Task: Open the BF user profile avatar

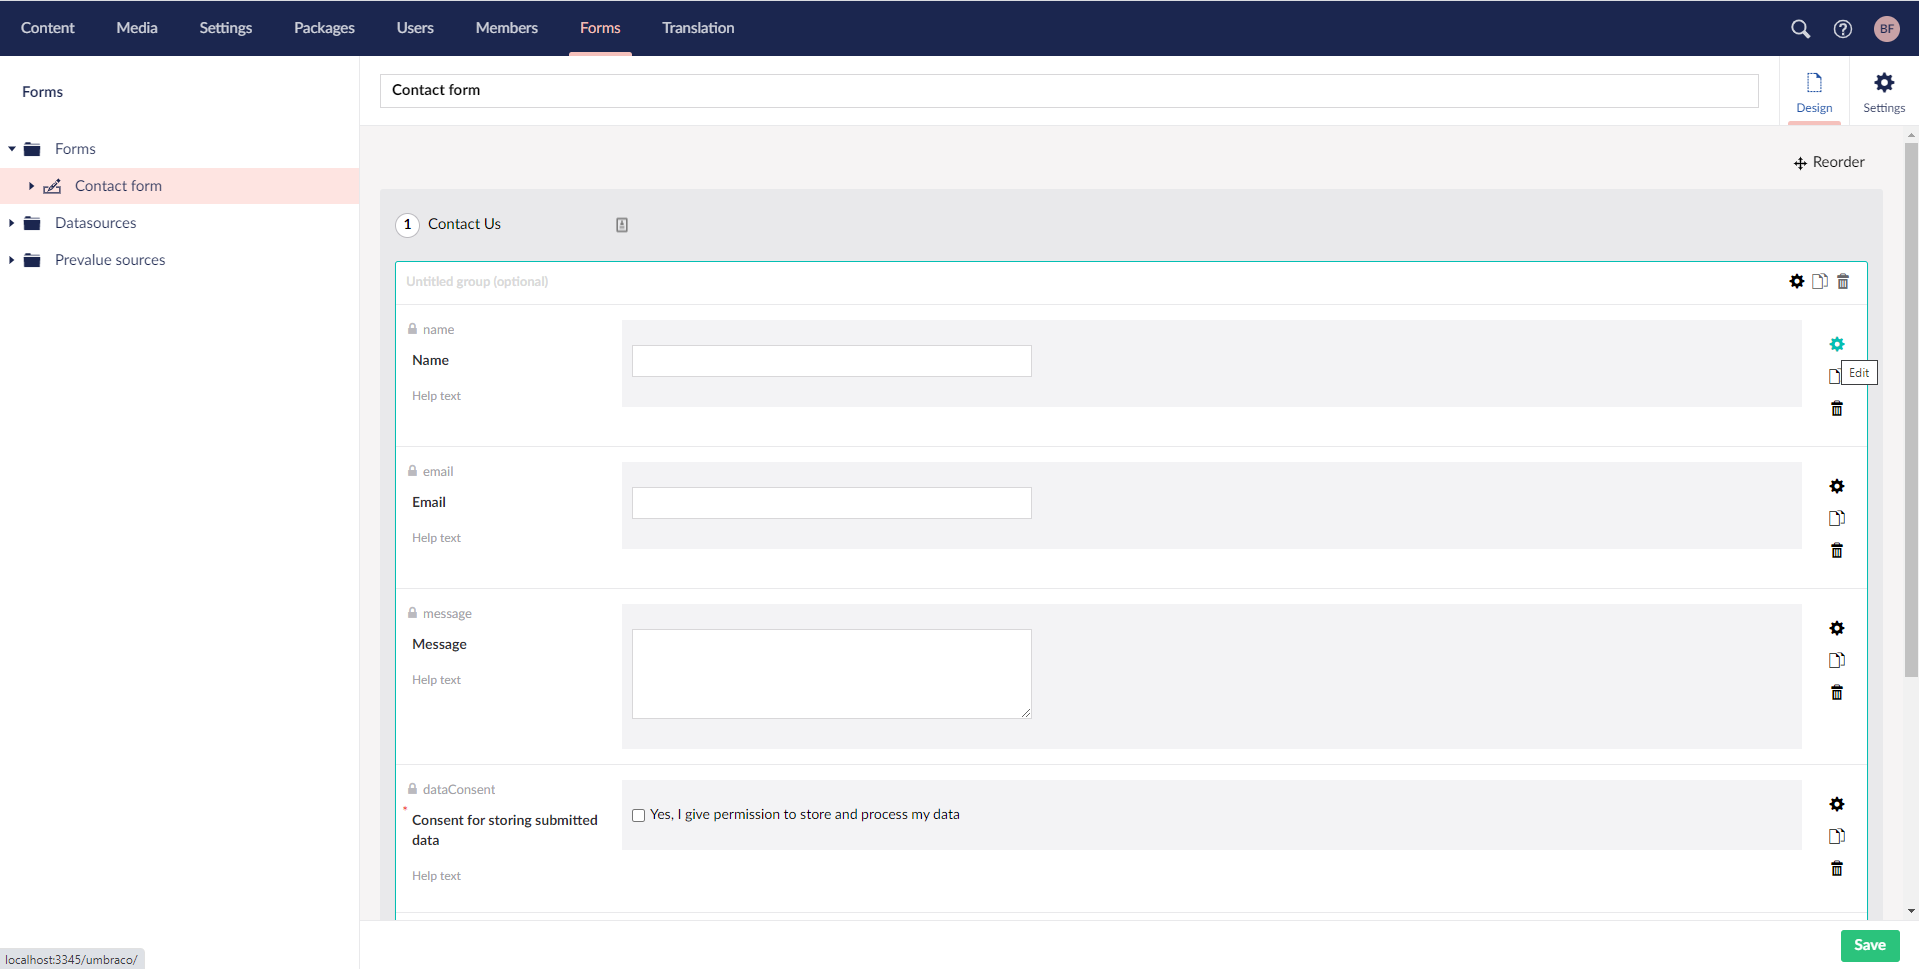Action: pos(1887,29)
